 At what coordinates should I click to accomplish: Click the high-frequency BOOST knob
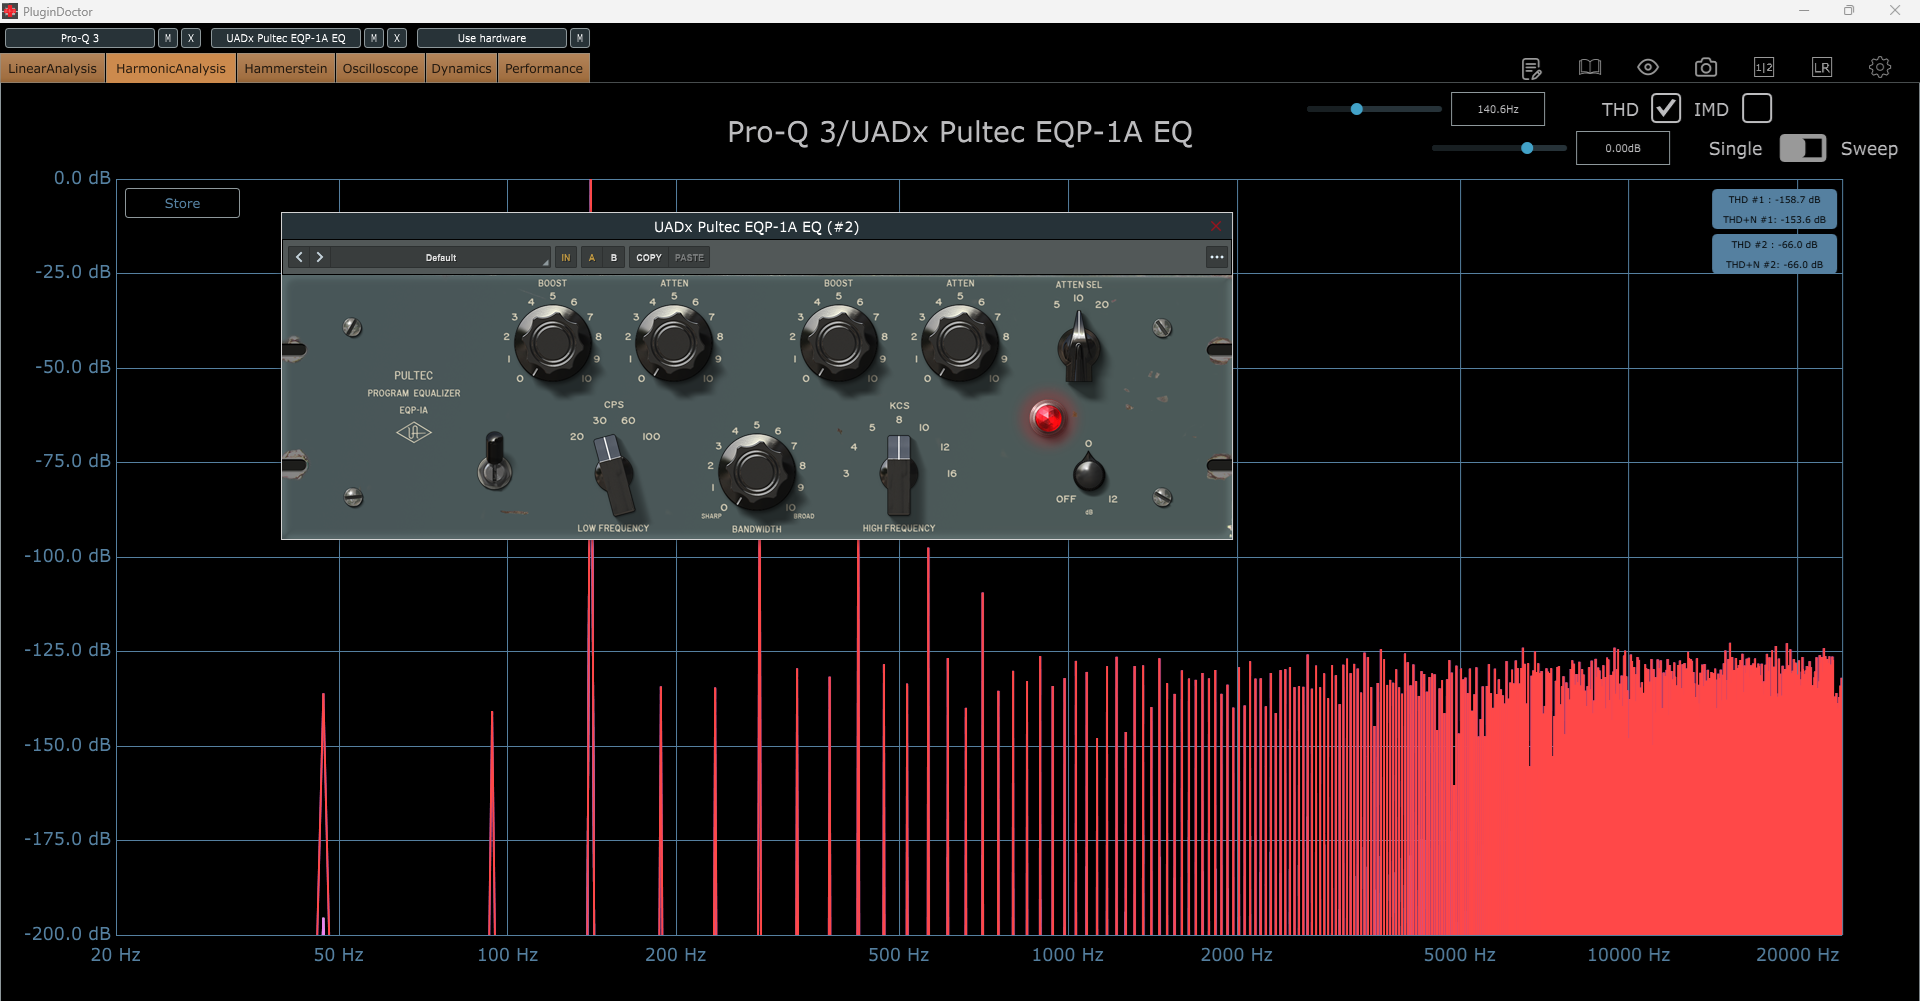coord(839,343)
